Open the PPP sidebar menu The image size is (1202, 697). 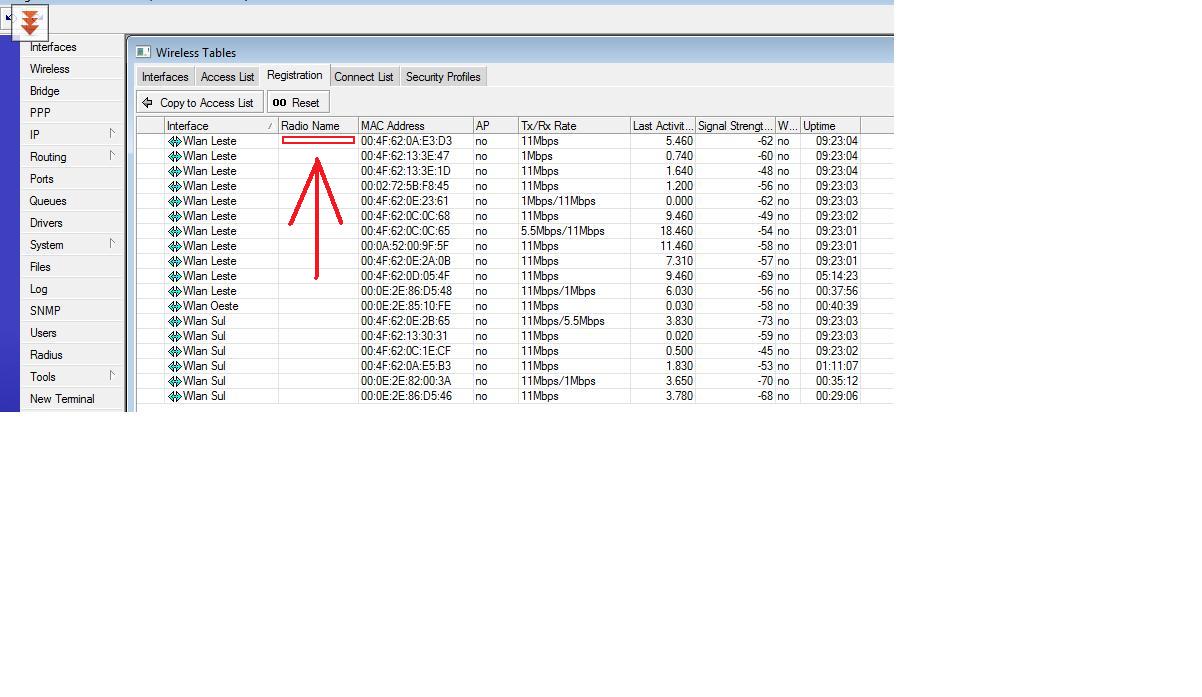pos(40,113)
